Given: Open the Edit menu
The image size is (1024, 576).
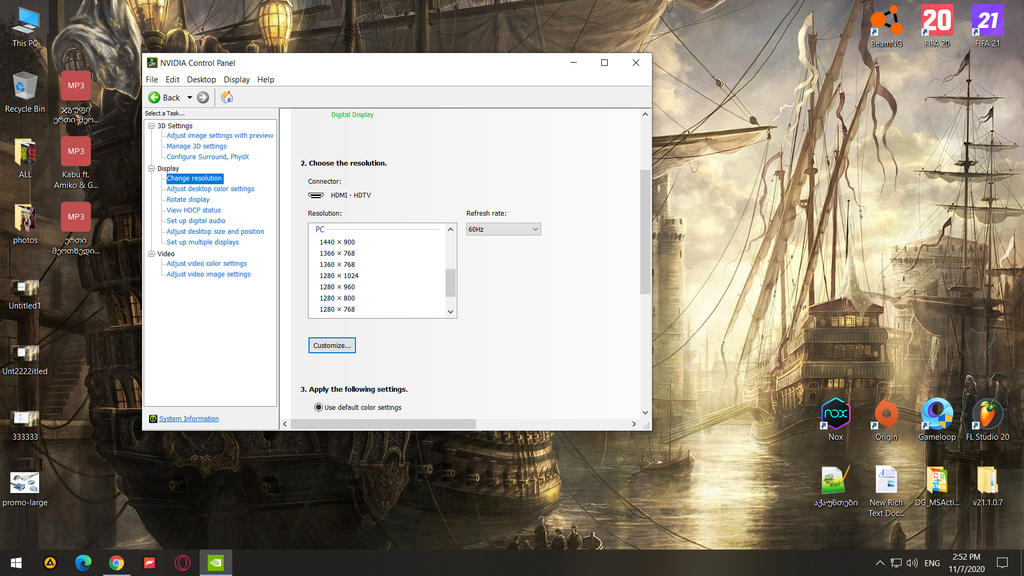Looking at the screenshot, I should [172, 80].
